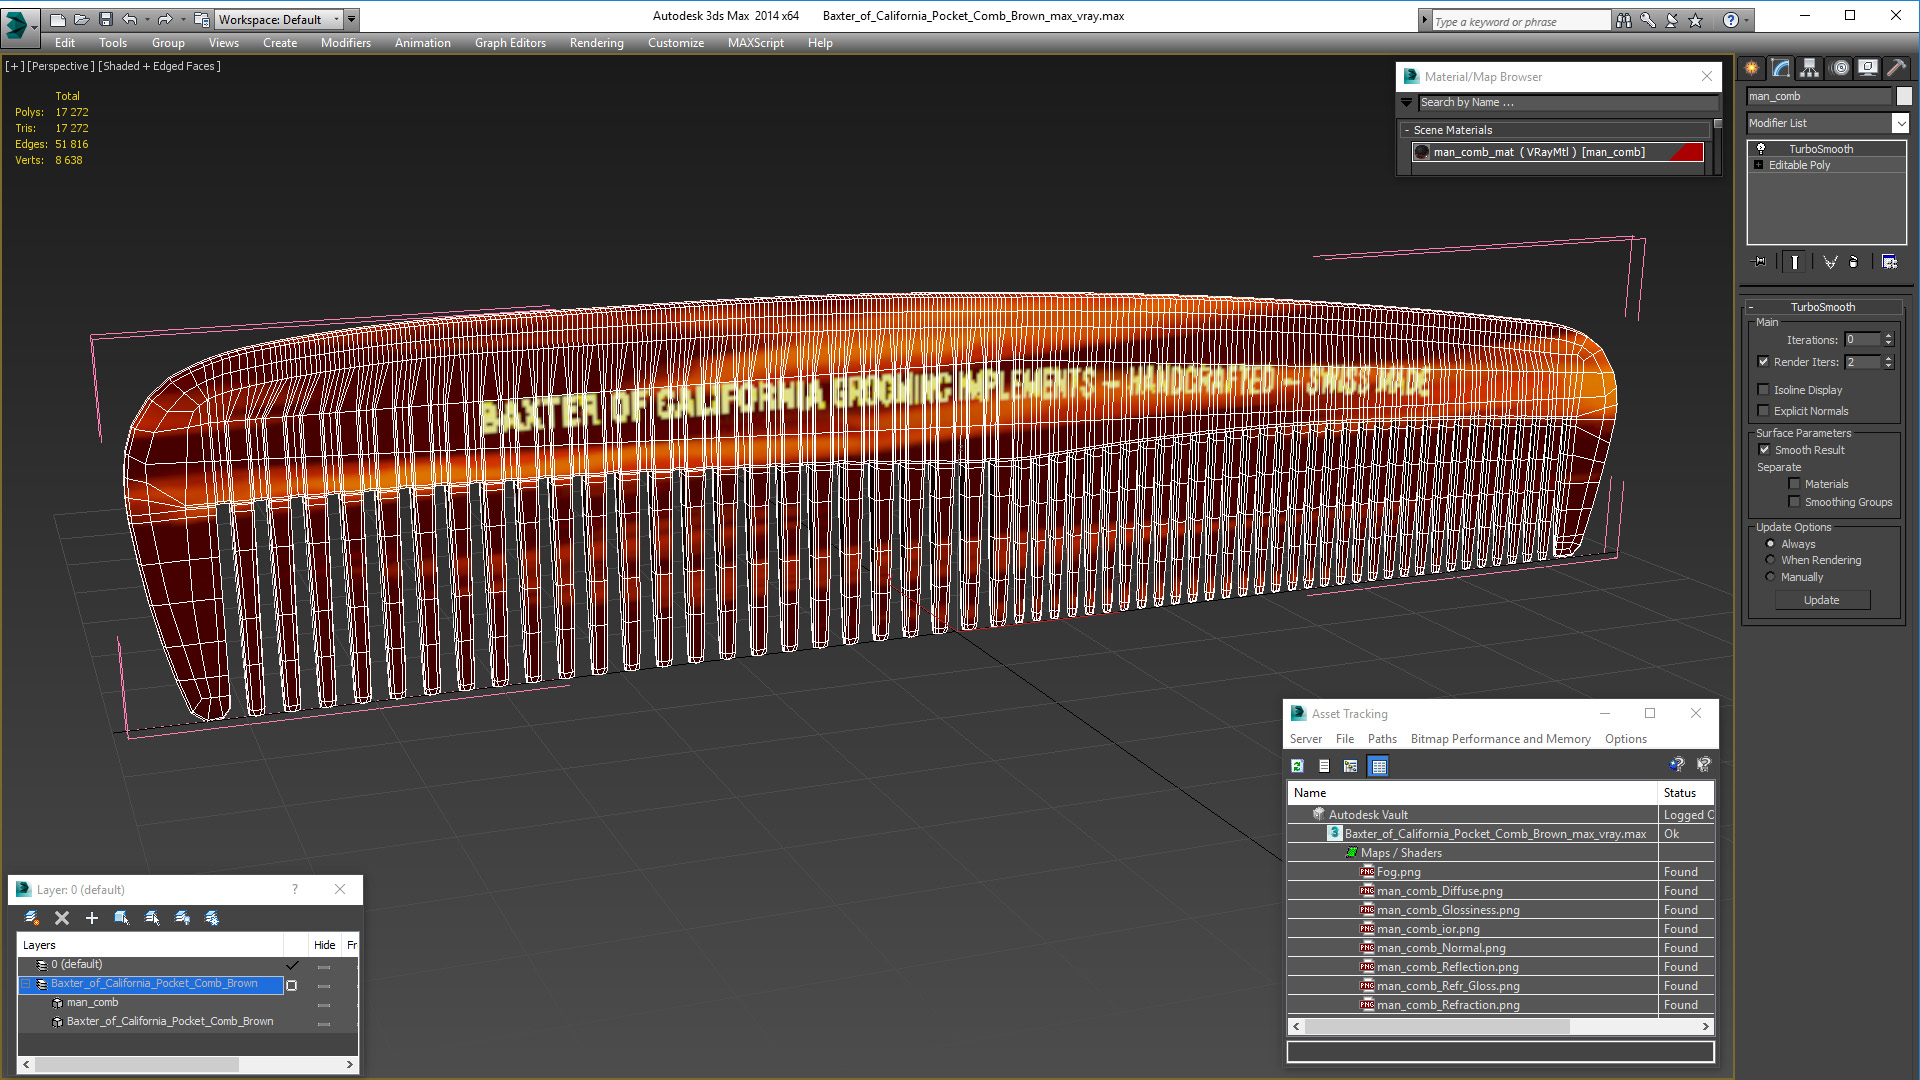Image resolution: width=1920 pixels, height=1080 pixels.
Task: Open the Graph Editors menu
Action: point(510,43)
